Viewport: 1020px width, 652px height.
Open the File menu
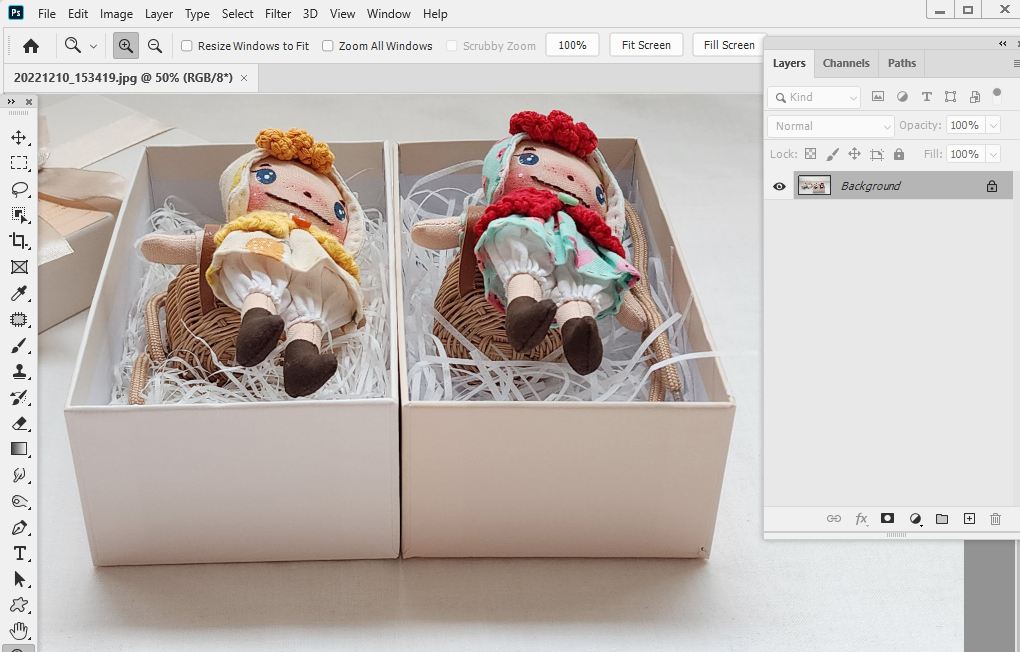pos(47,14)
